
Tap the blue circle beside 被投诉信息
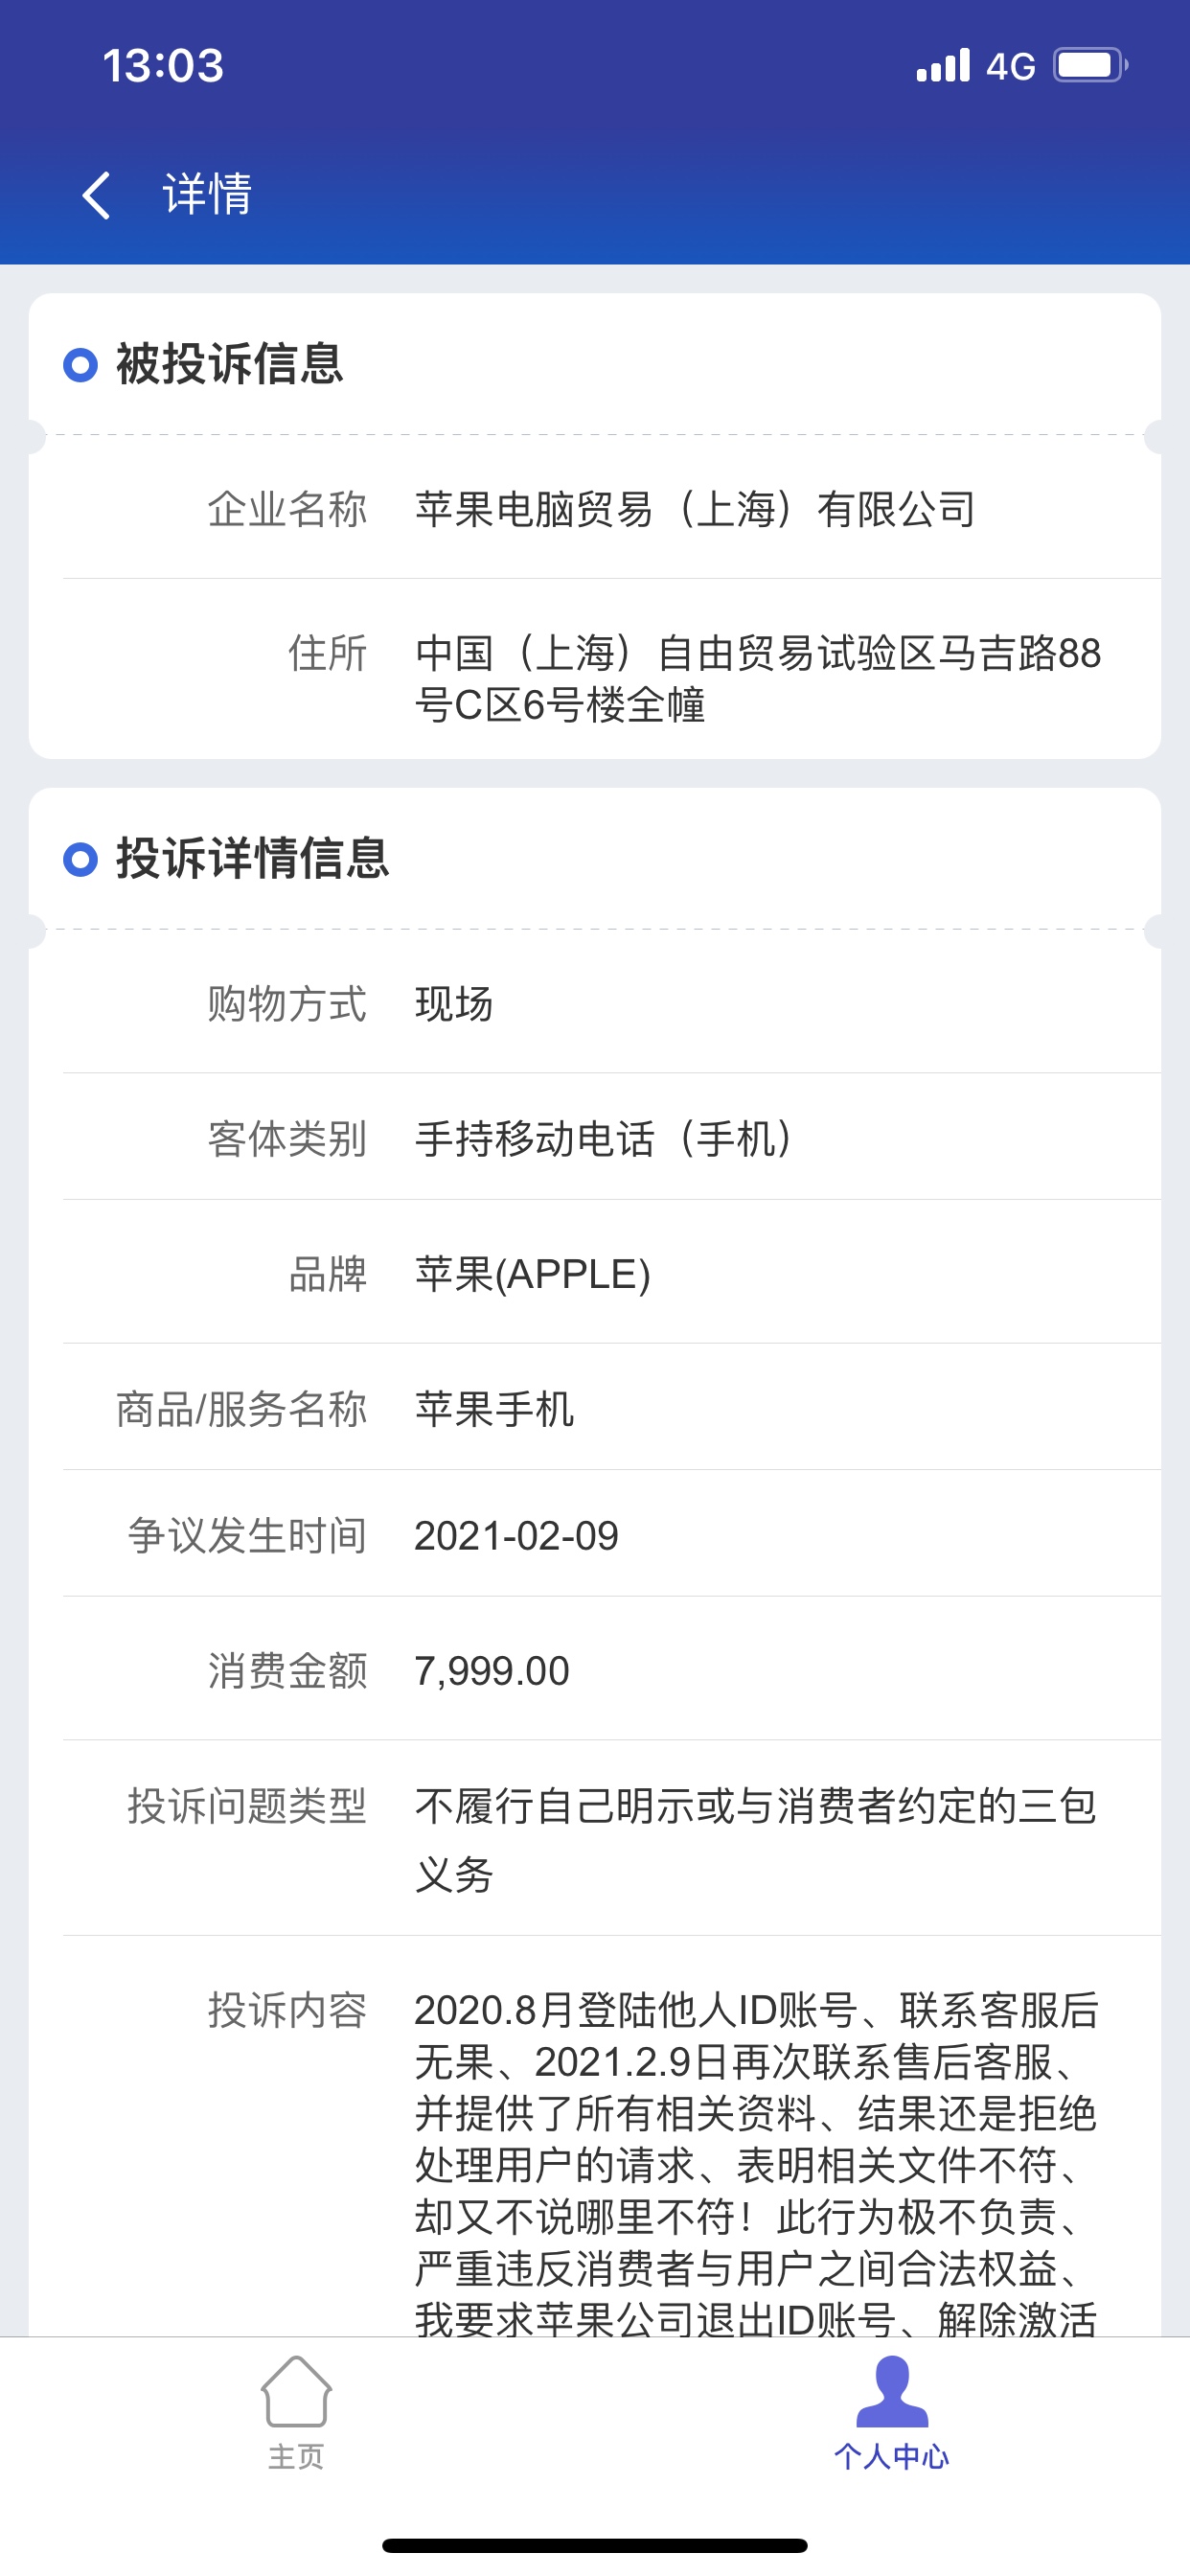tap(80, 364)
